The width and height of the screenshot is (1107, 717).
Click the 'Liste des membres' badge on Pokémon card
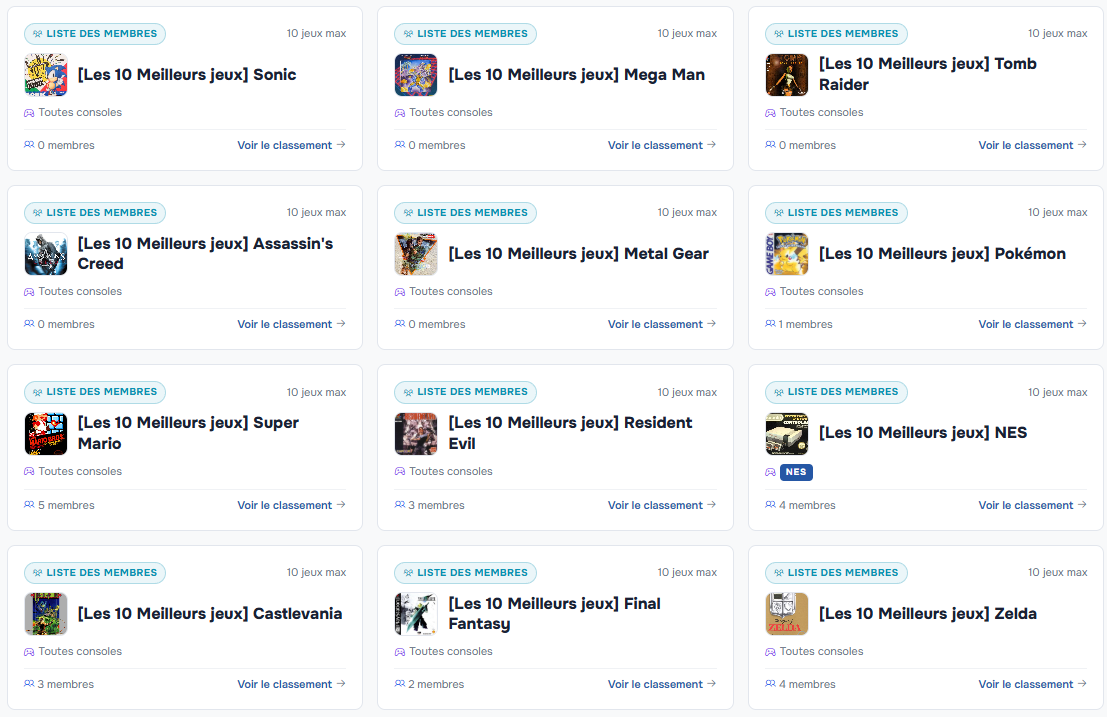click(x=836, y=213)
